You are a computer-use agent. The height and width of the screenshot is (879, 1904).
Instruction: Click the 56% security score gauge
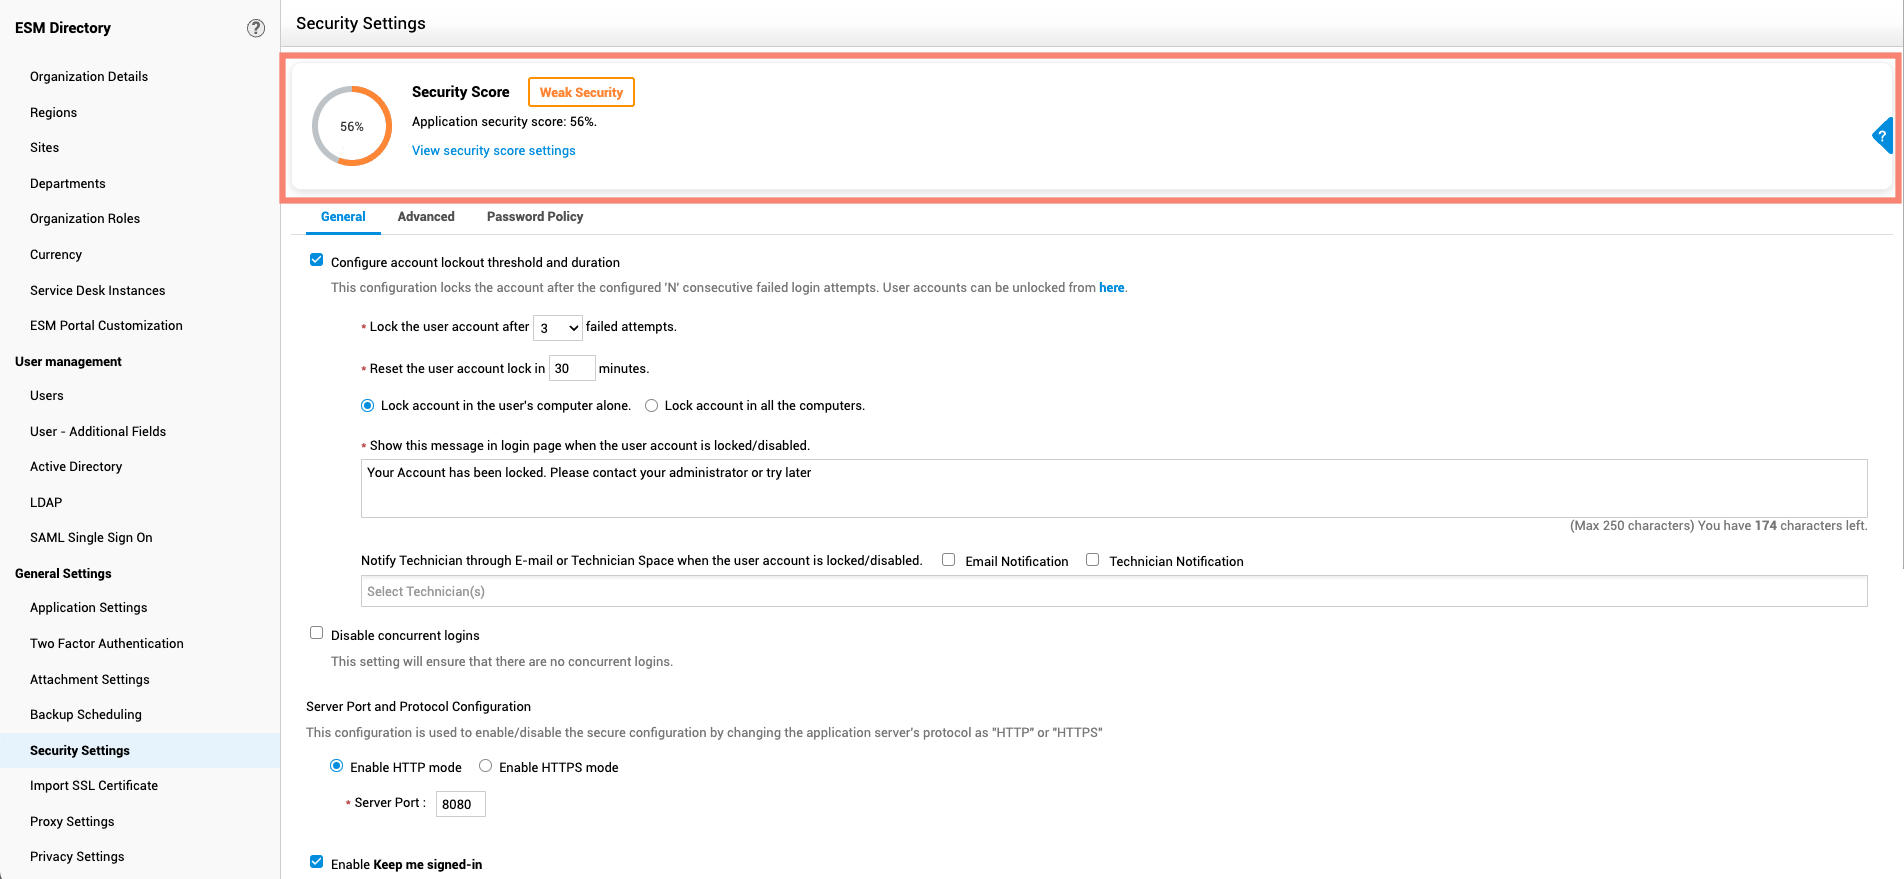coord(352,126)
